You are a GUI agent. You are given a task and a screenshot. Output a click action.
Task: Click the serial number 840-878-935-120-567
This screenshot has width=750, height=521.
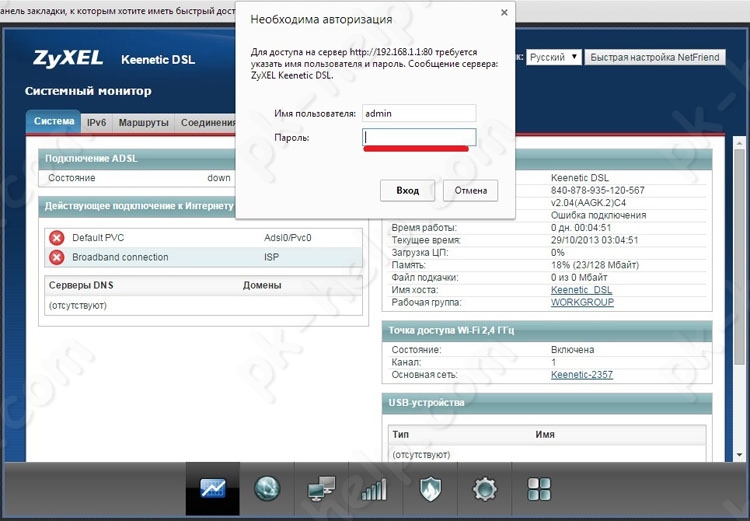click(x=597, y=190)
